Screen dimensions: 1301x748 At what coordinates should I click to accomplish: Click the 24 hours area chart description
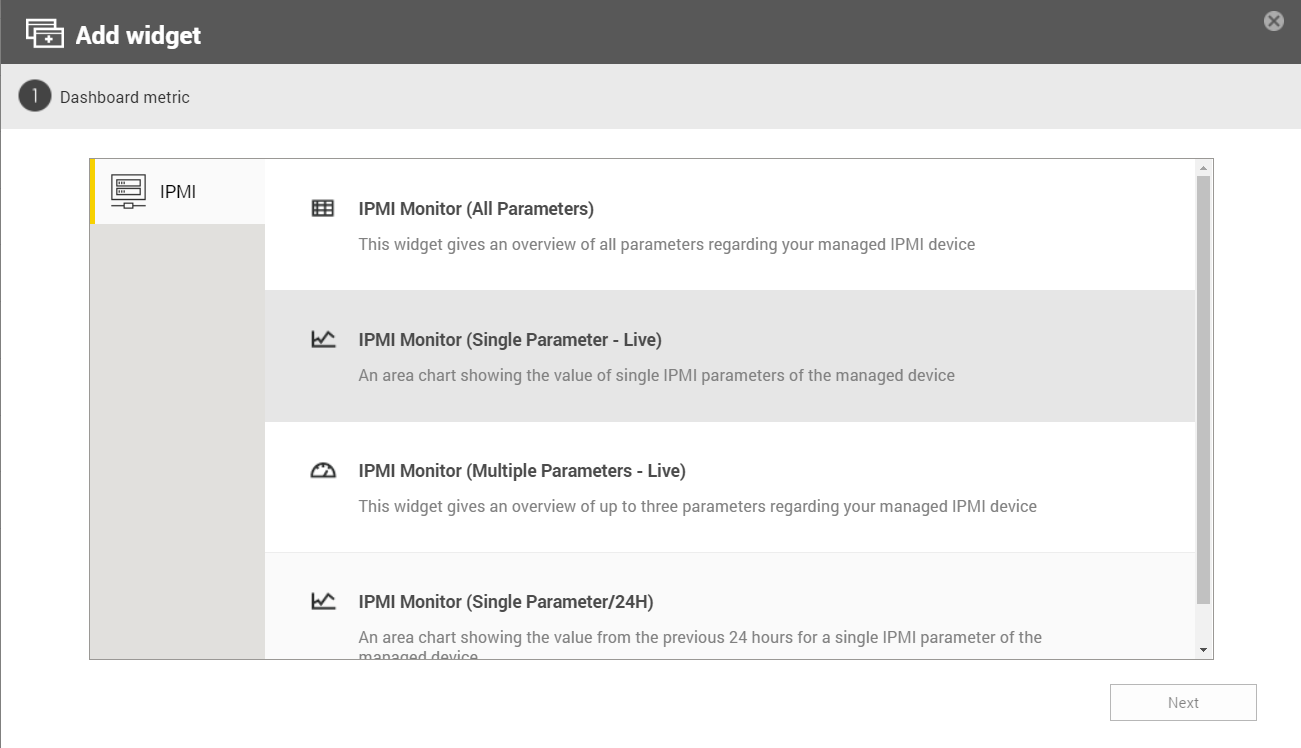700,638
